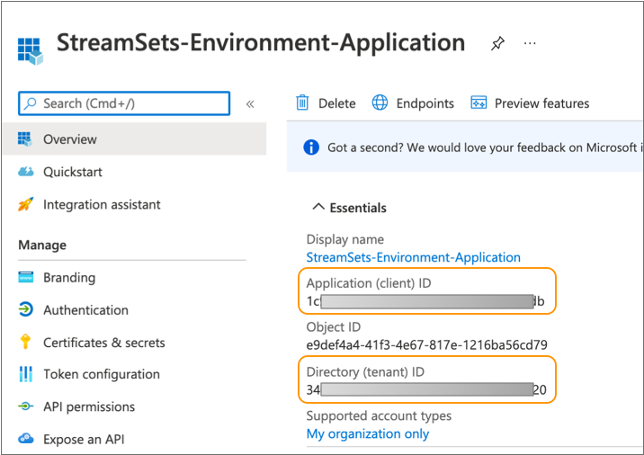Viewport: 644px width, 455px height.
Task: Open the My organization only link
Action: click(x=368, y=434)
